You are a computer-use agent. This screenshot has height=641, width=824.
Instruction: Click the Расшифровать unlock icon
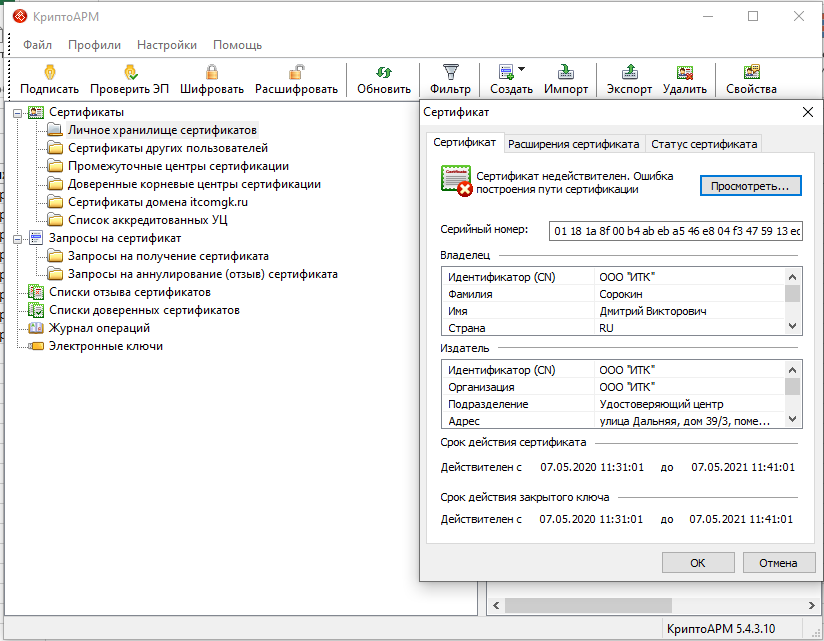click(x=296, y=72)
